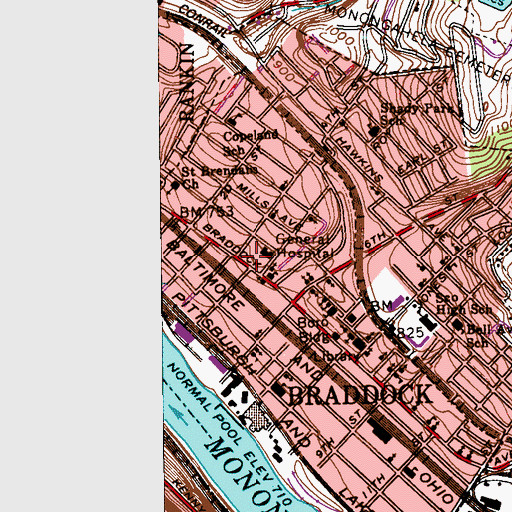Click the large BRADDOCK town label

[360, 395]
